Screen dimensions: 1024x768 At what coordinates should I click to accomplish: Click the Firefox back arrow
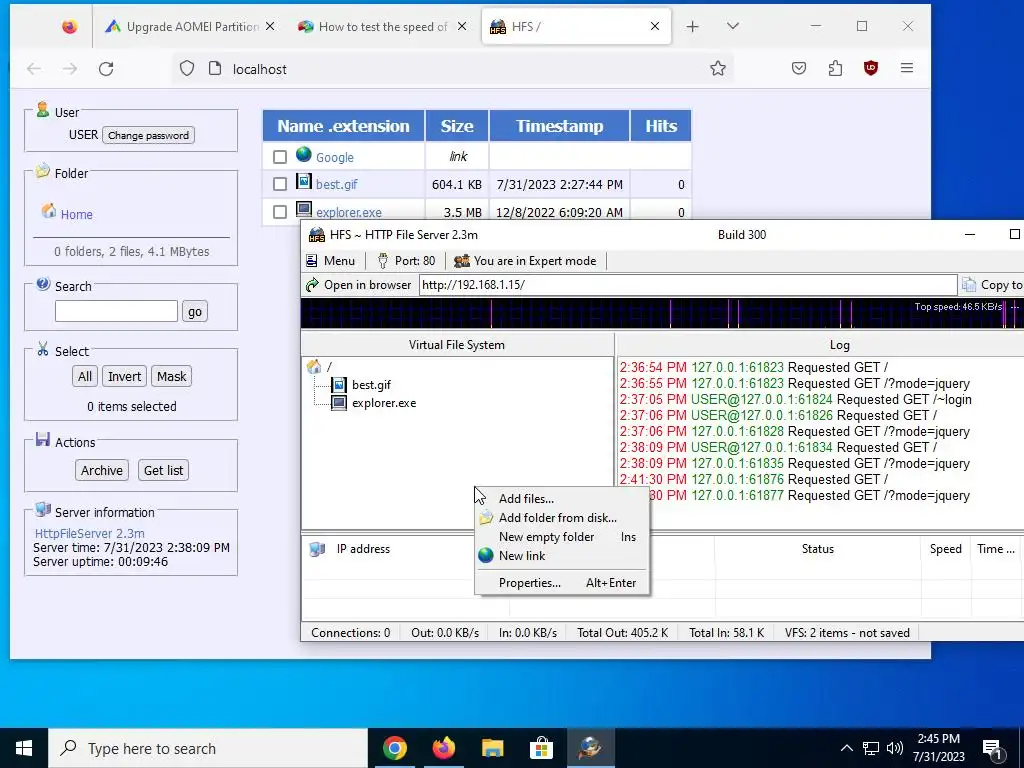click(x=34, y=69)
